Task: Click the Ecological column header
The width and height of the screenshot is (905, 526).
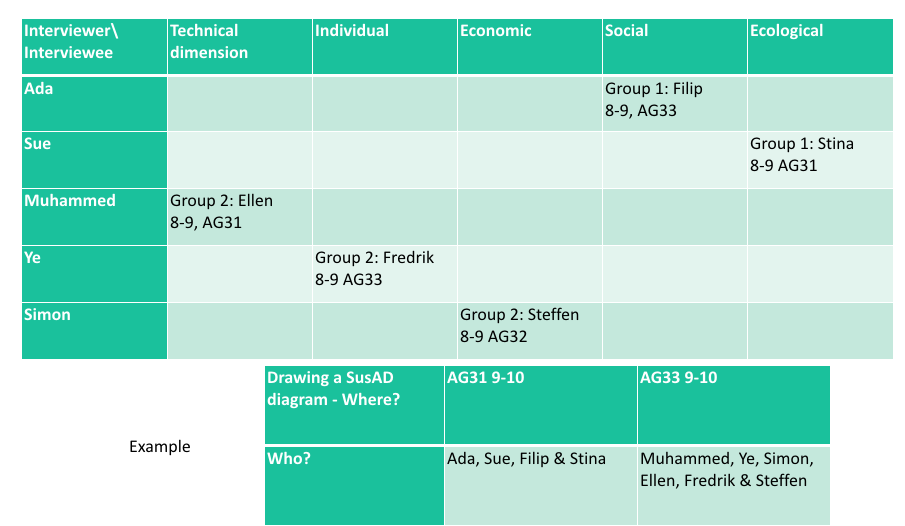Action: click(820, 46)
